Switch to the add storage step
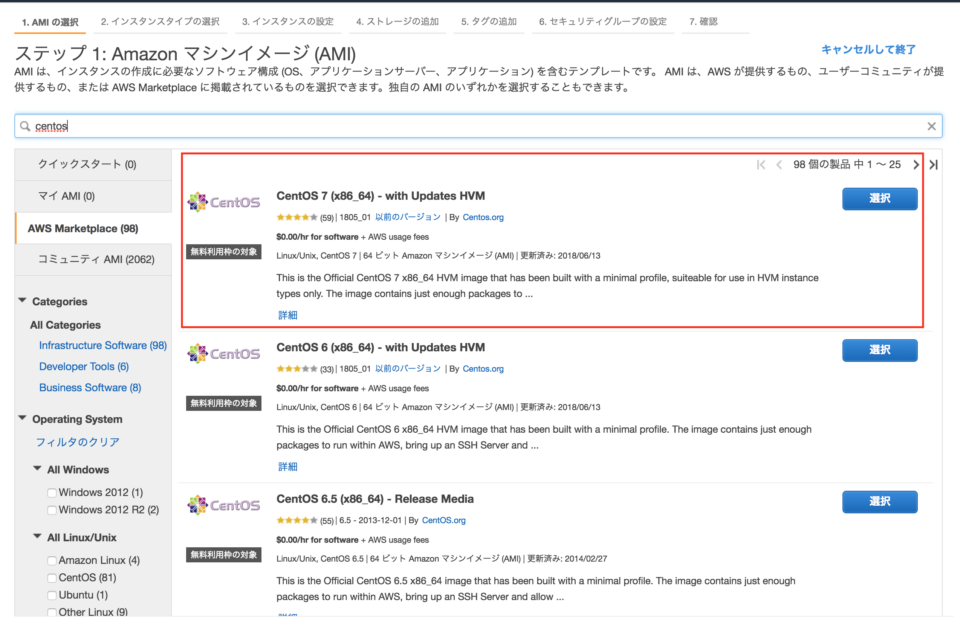Image resolution: width=960 pixels, height=637 pixels. 397,22
